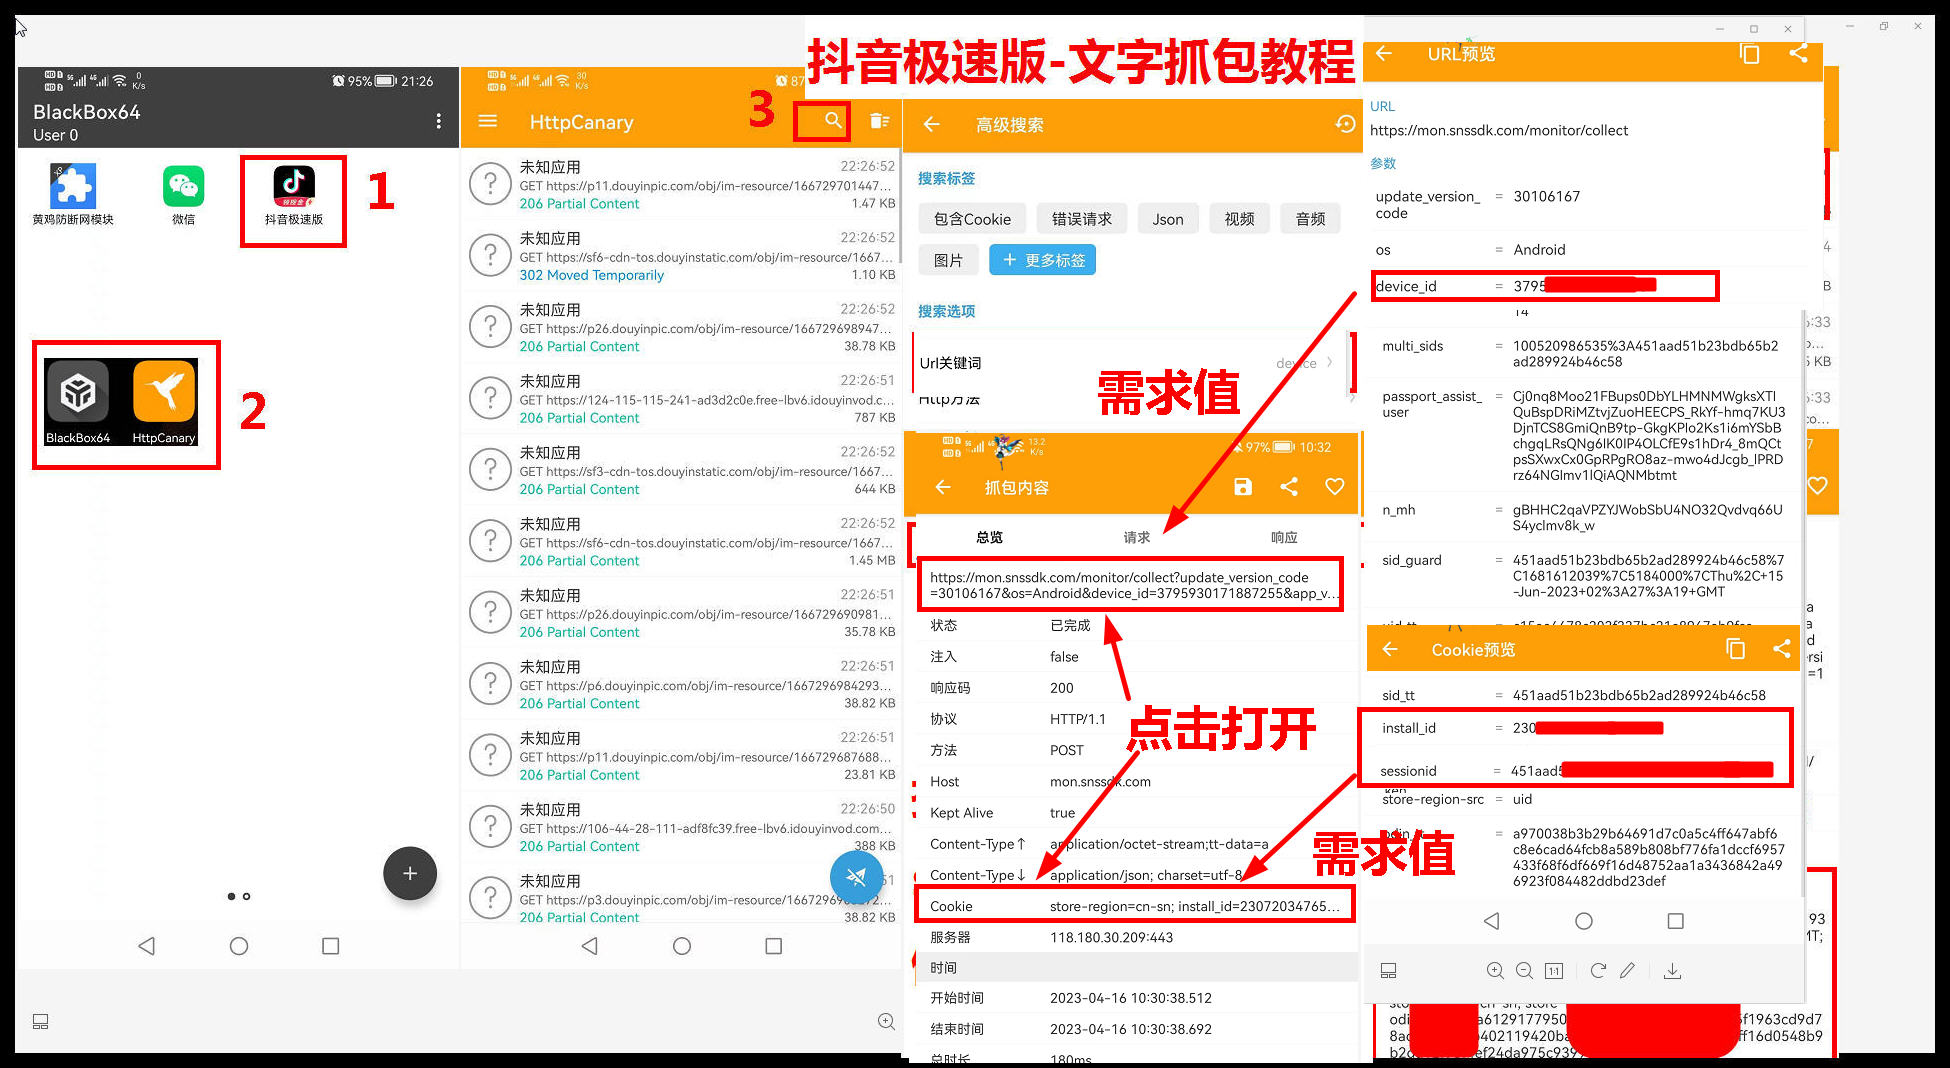
Task: Expand the Url关键词 row chevron
Action: pos(1330,363)
